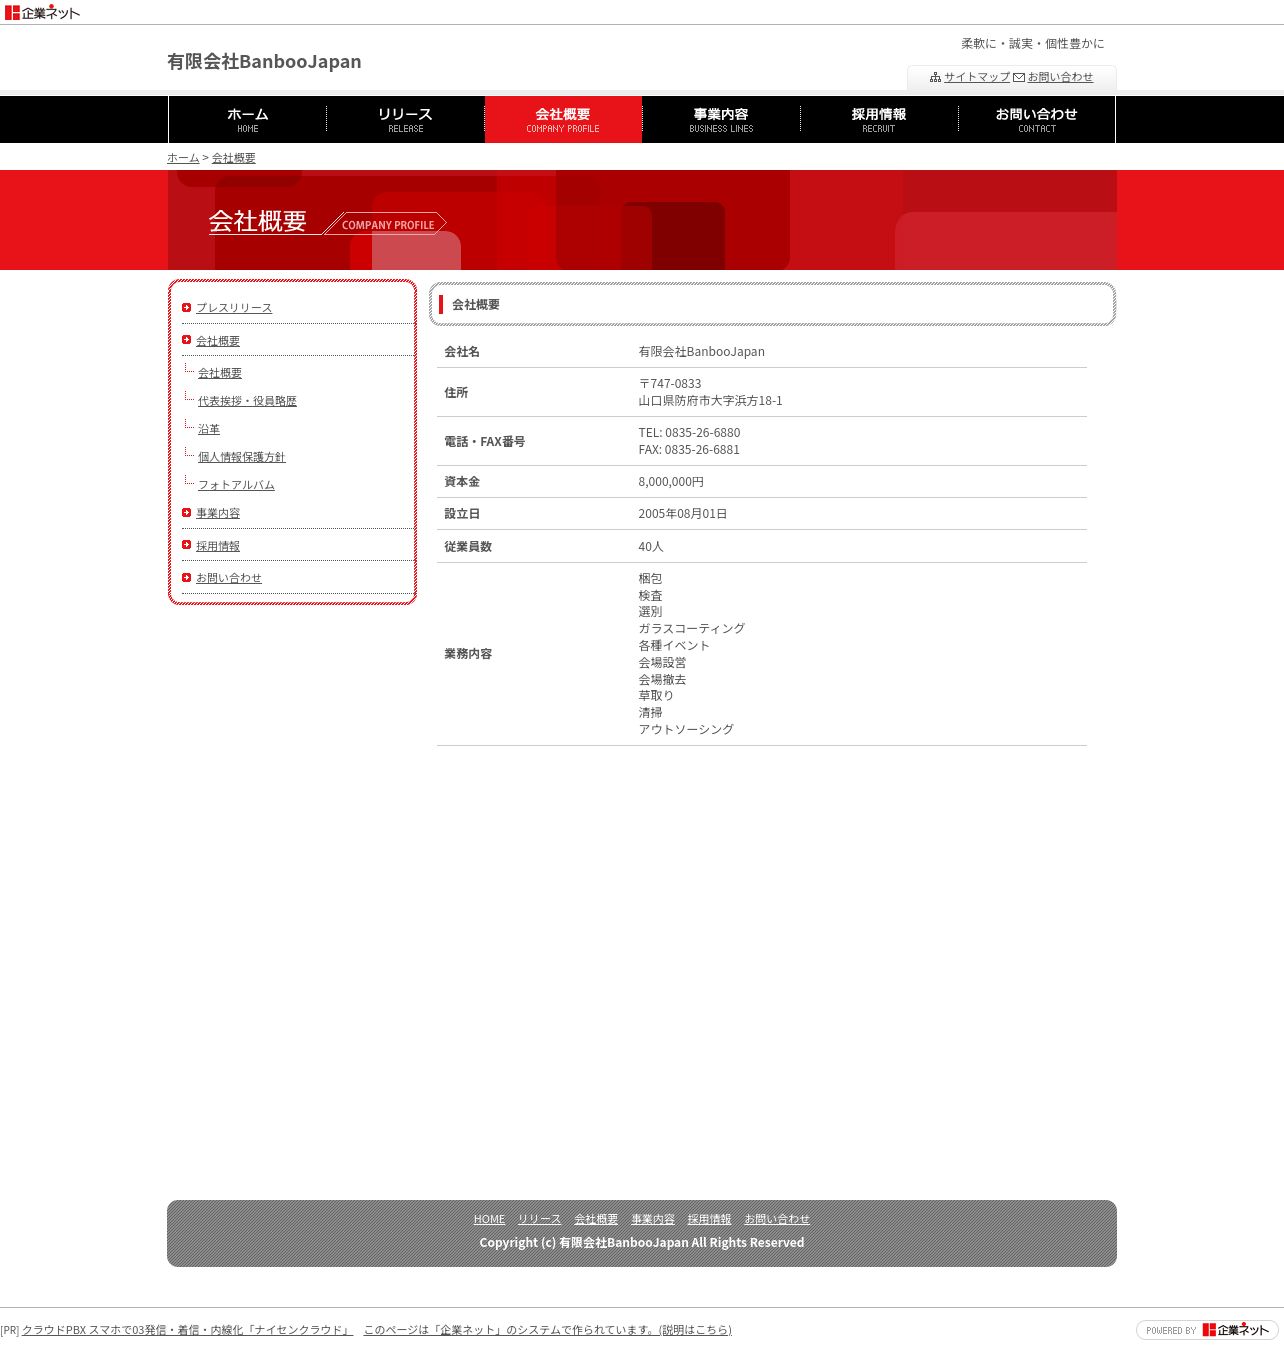Click the capital value 8,000,000円

point(671,482)
